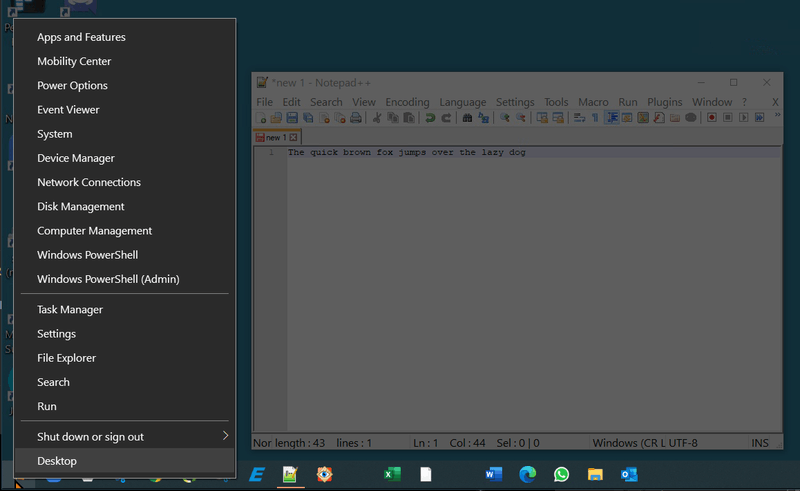Toggle INS mode in Notepad++ status bar
The width and height of the screenshot is (800, 491).
click(760, 443)
